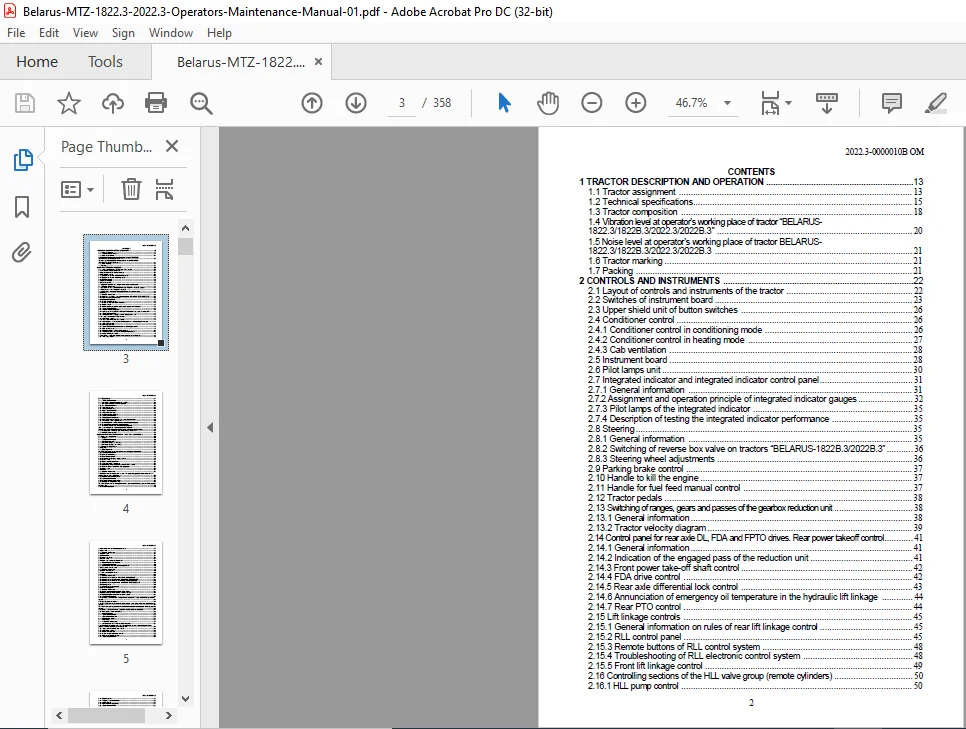Image resolution: width=966 pixels, height=729 pixels.
Task: Open the zoom level dropdown arrow
Action: pos(728,103)
